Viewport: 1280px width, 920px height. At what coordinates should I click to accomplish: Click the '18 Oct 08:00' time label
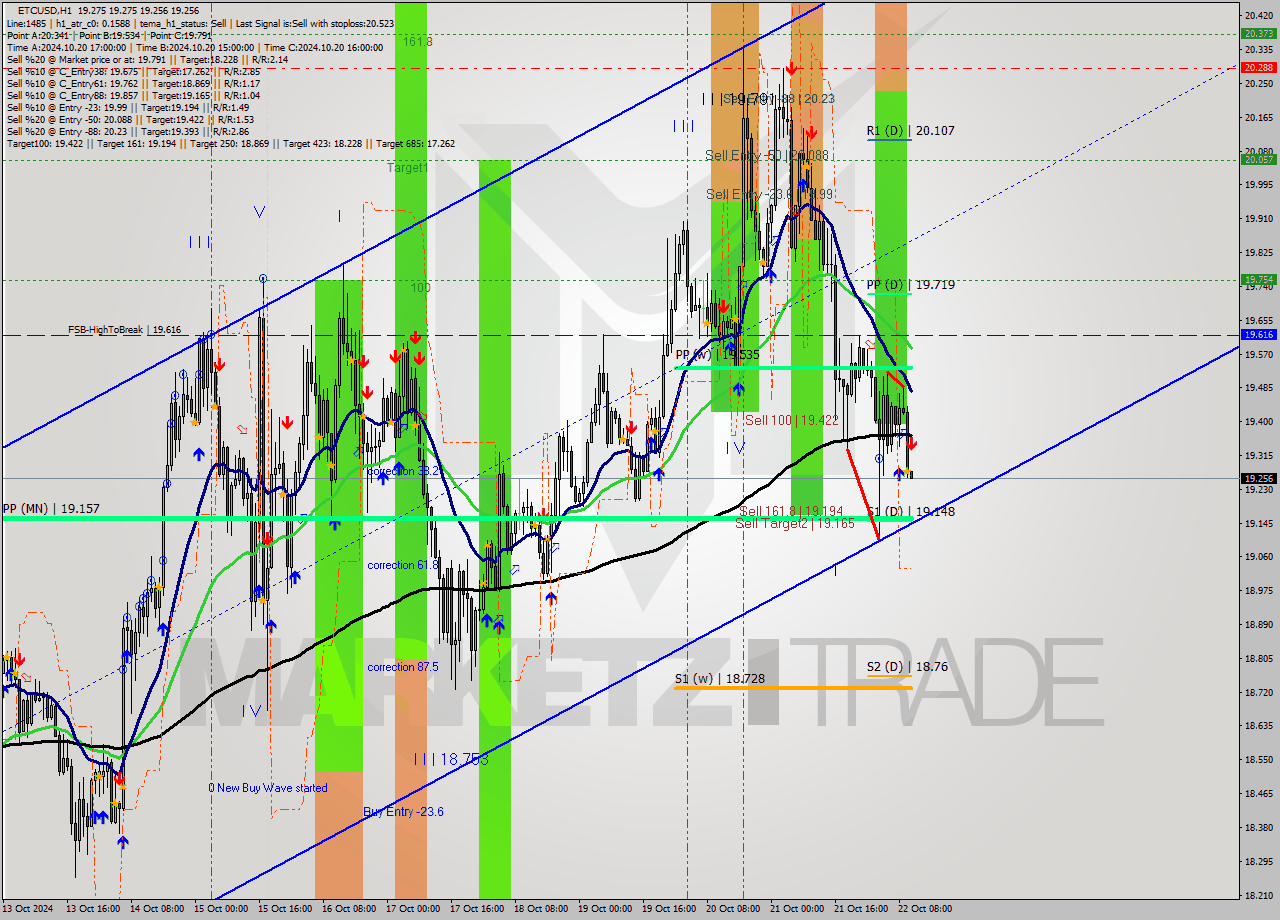[541, 909]
